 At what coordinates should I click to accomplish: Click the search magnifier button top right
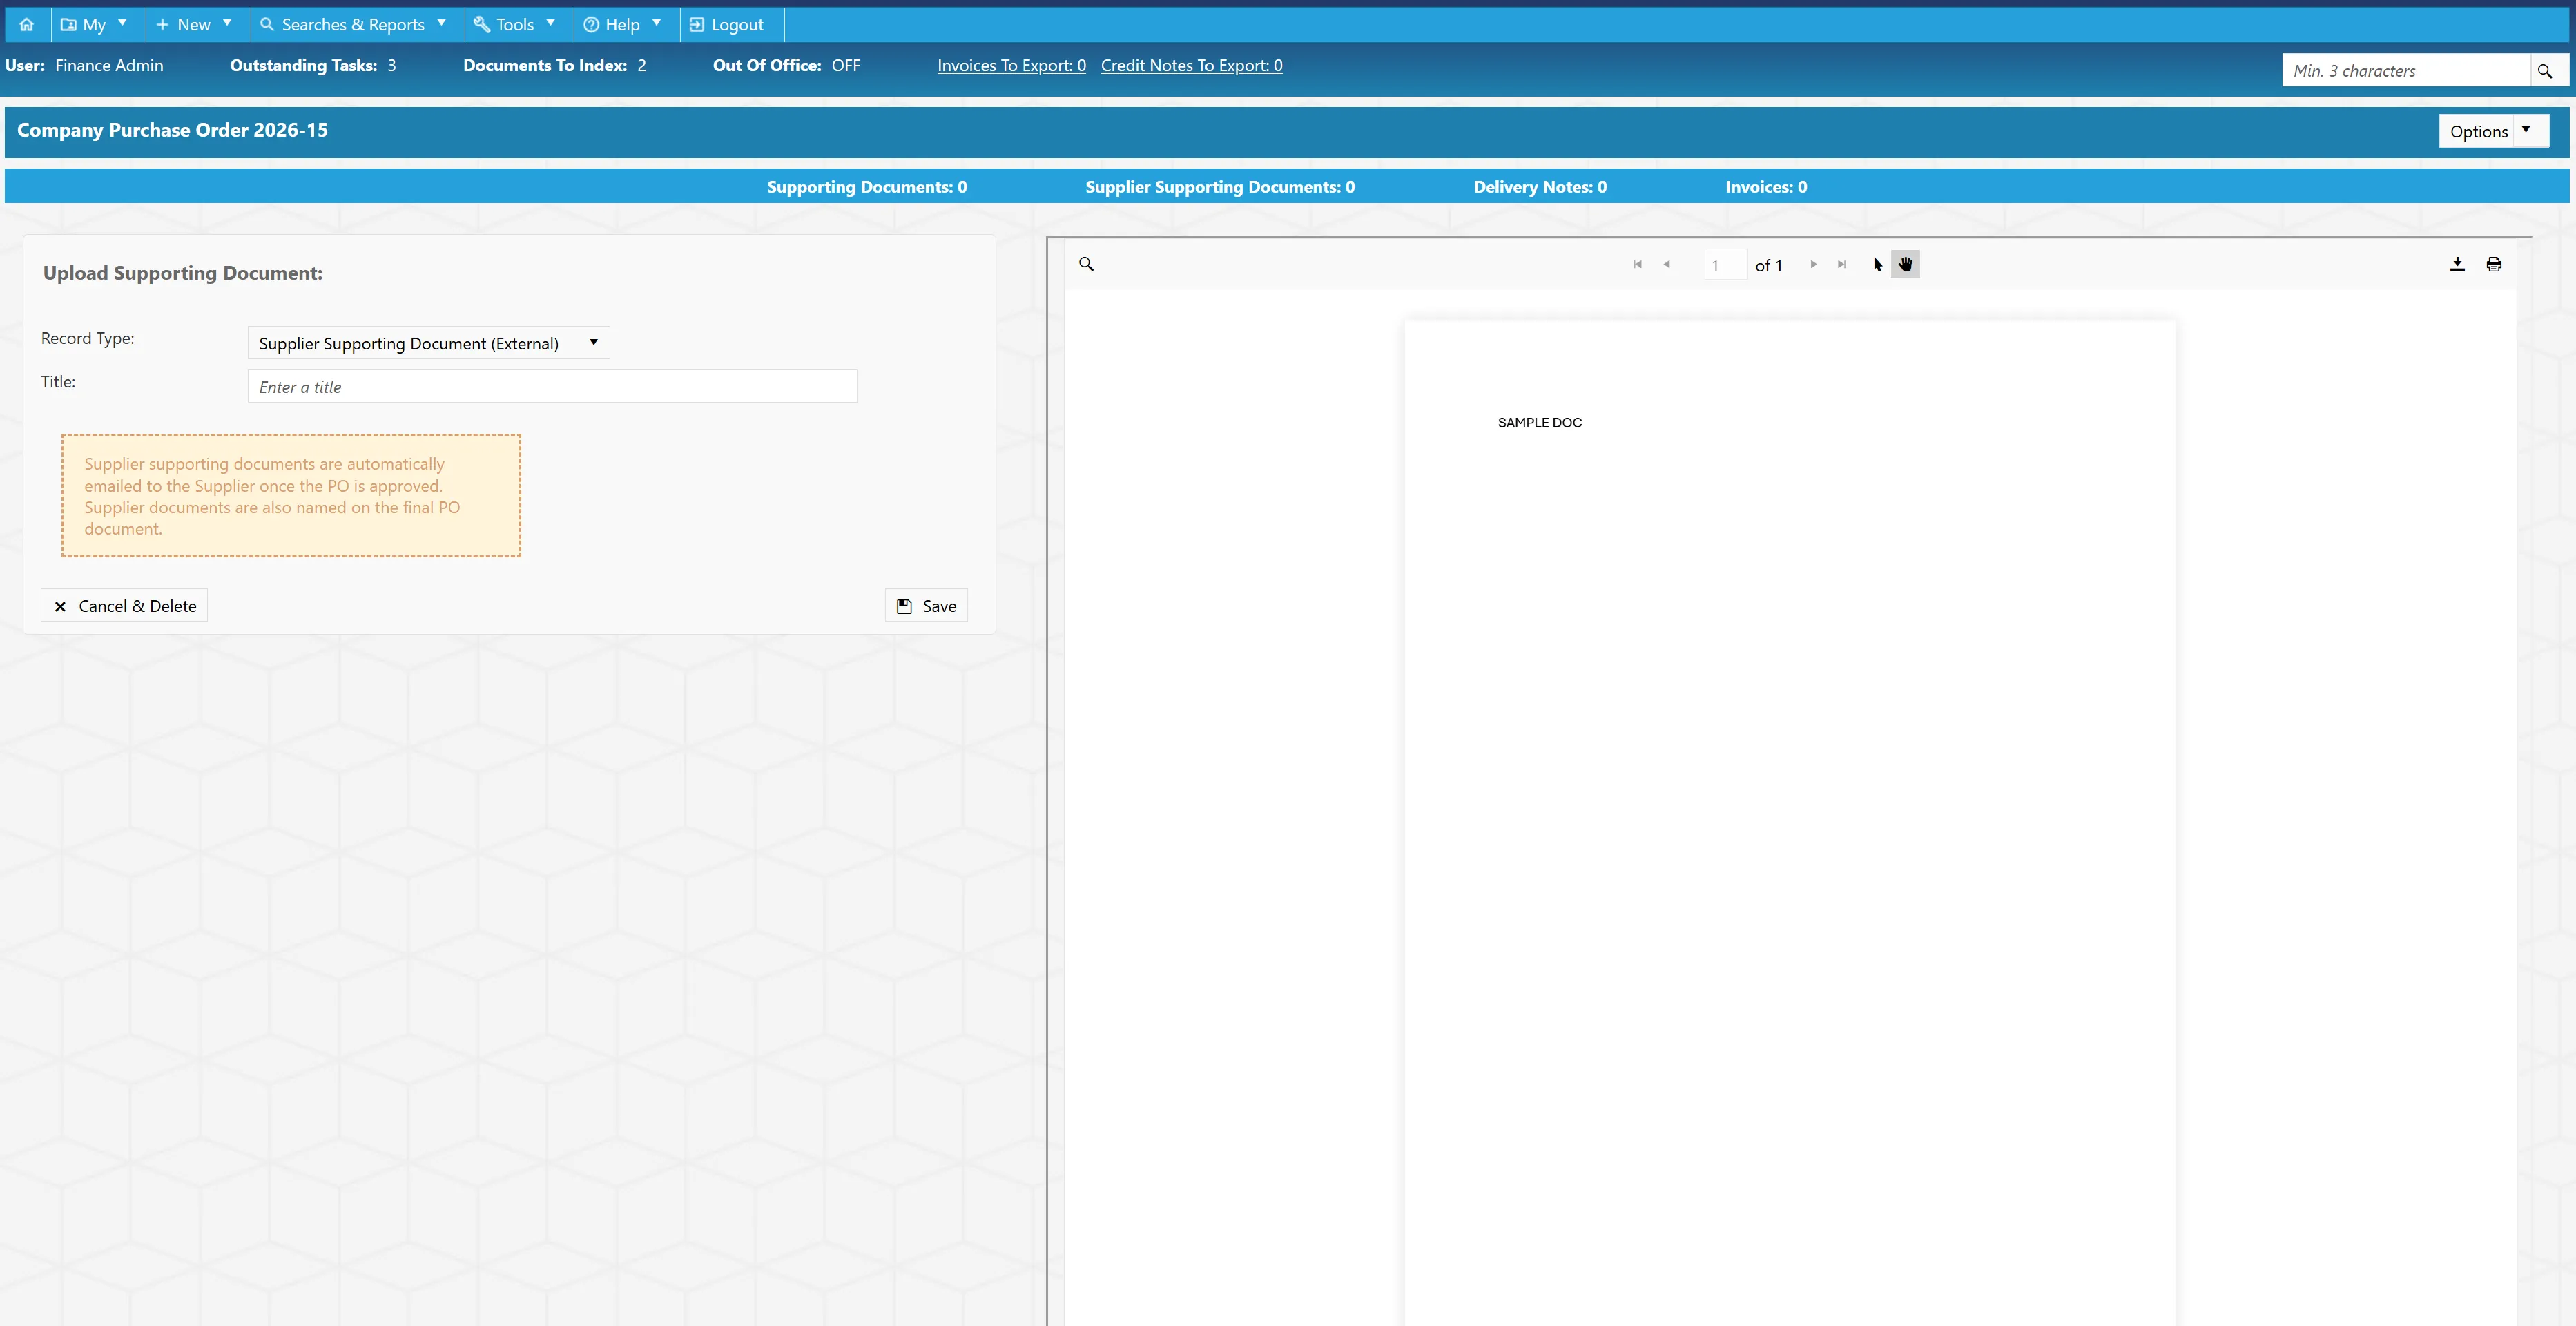(2545, 70)
